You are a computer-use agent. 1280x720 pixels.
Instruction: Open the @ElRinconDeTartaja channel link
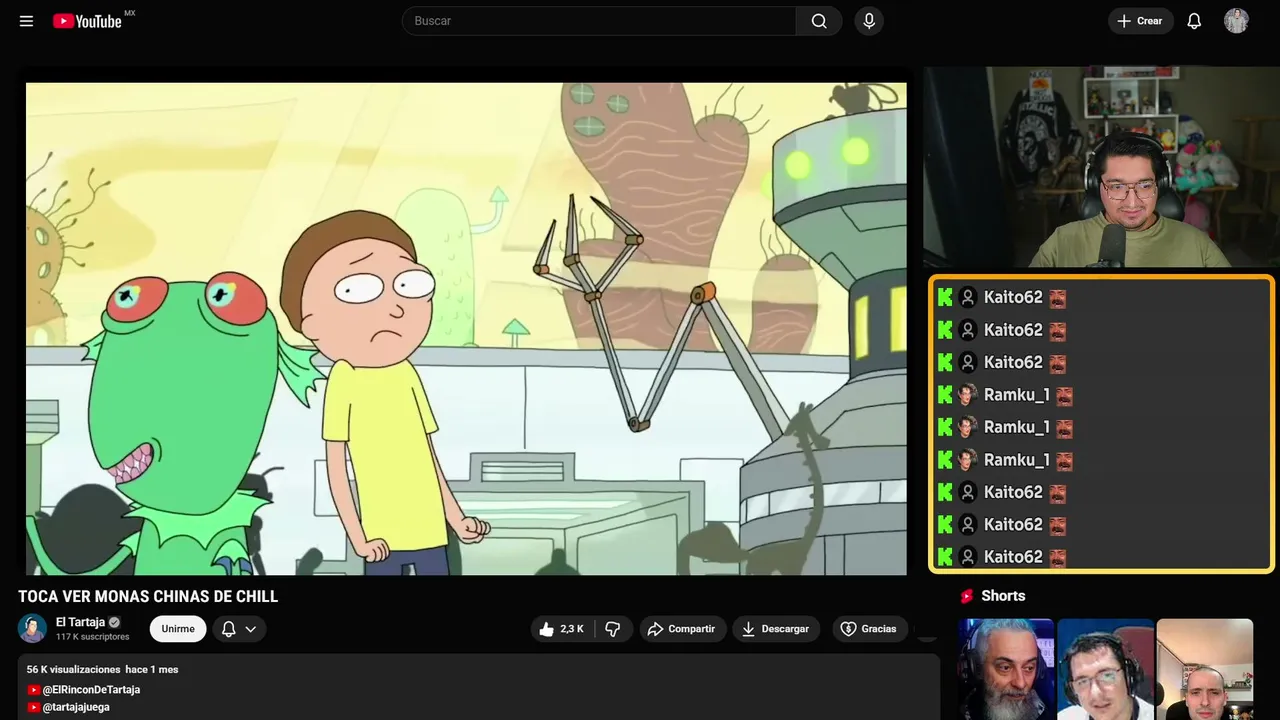pos(91,690)
